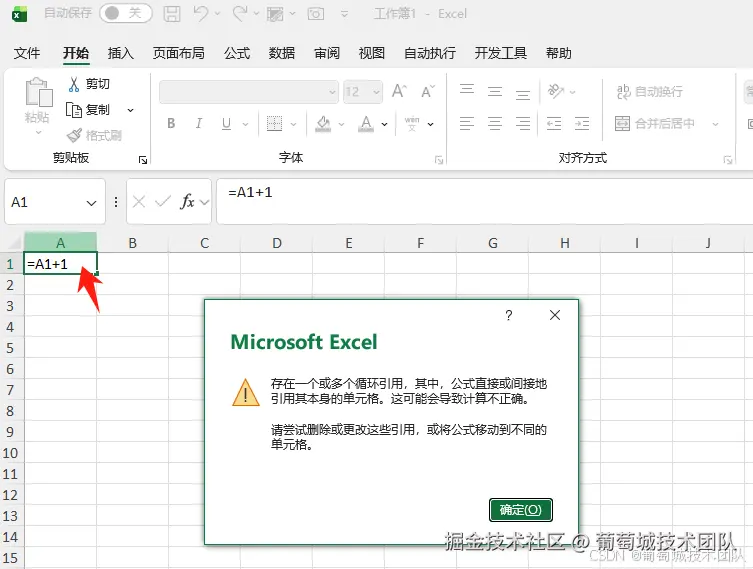
Task: Click the Font Color A icon
Action: pyautogui.click(x=366, y=124)
